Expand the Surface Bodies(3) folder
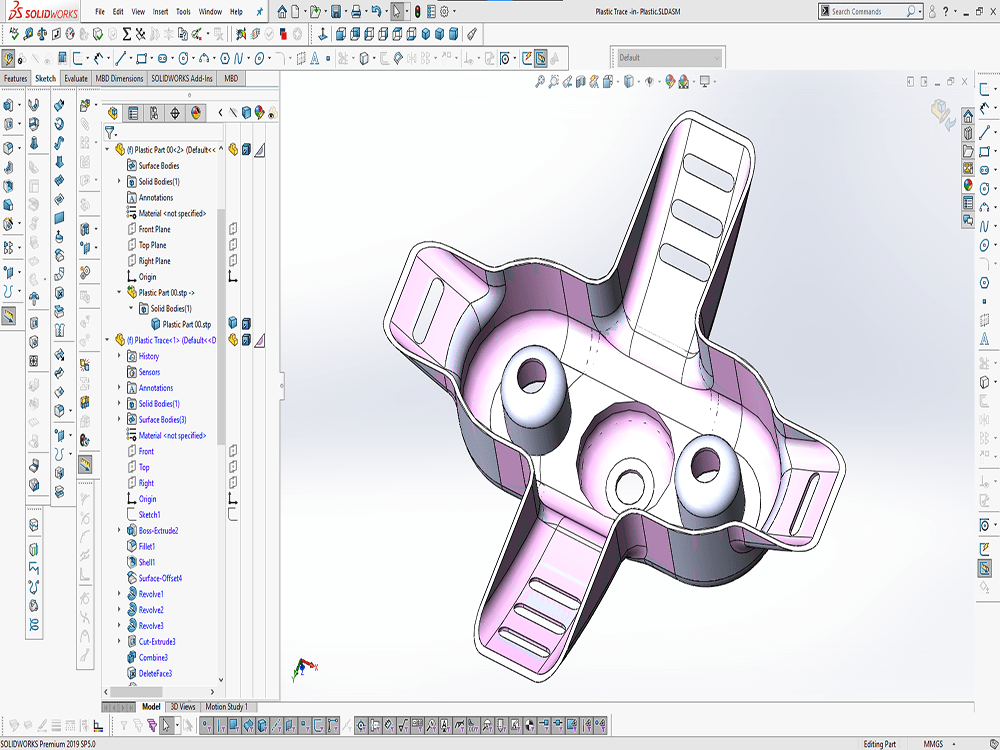Image resolution: width=1000 pixels, height=750 pixels. [119, 420]
